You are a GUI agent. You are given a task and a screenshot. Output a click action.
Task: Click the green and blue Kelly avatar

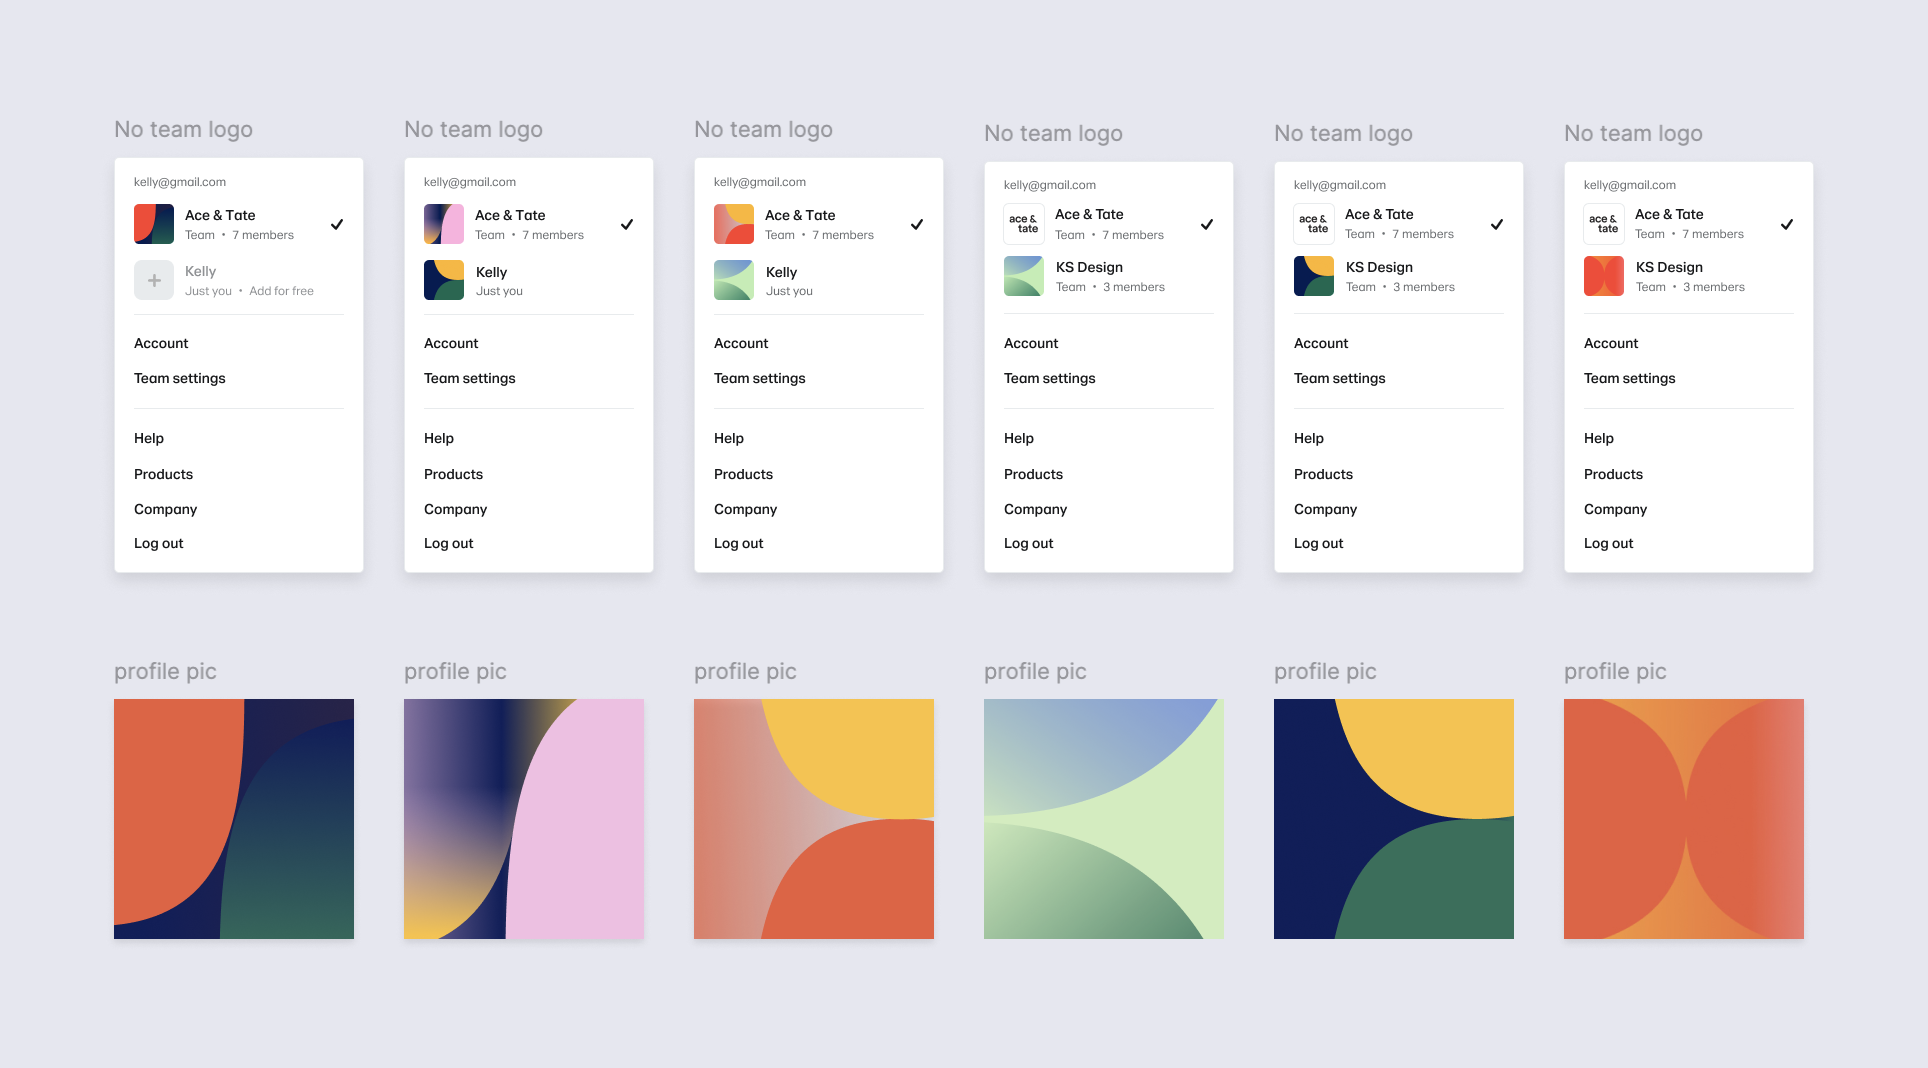[734, 280]
